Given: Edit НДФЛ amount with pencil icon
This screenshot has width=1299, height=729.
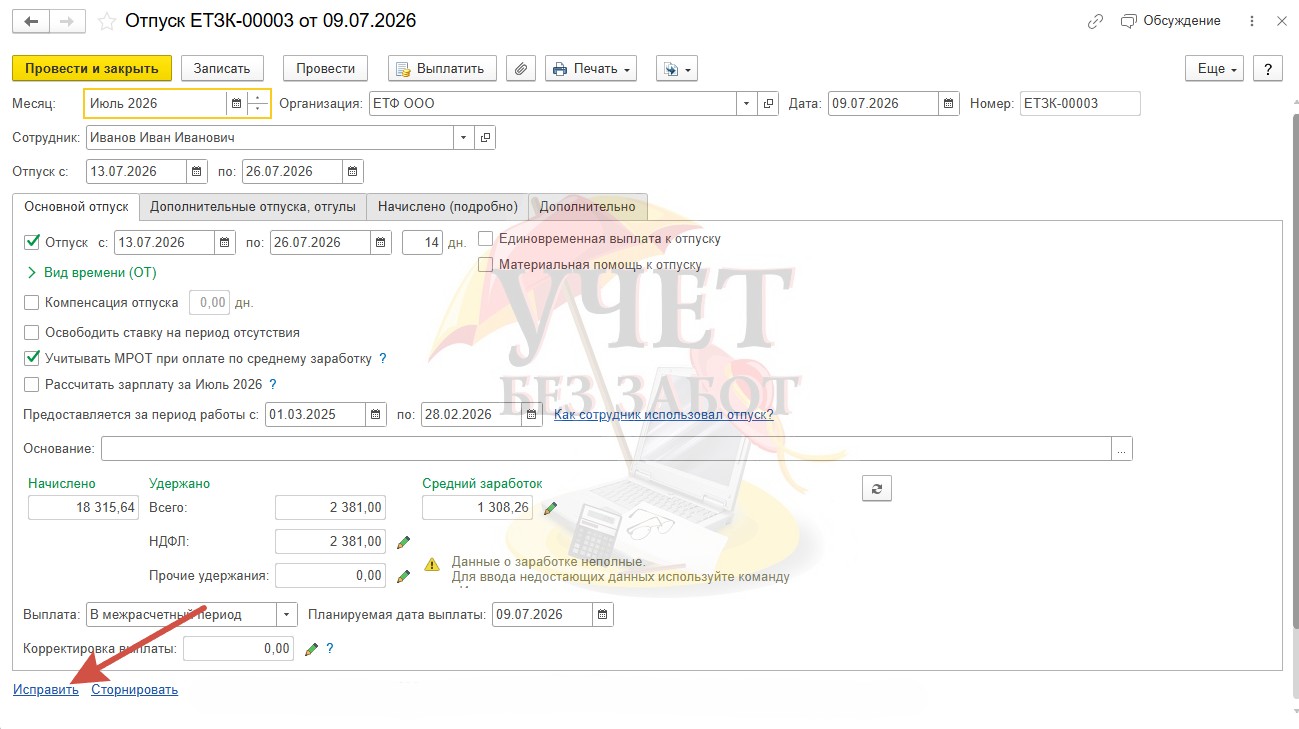Looking at the screenshot, I should point(403,542).
